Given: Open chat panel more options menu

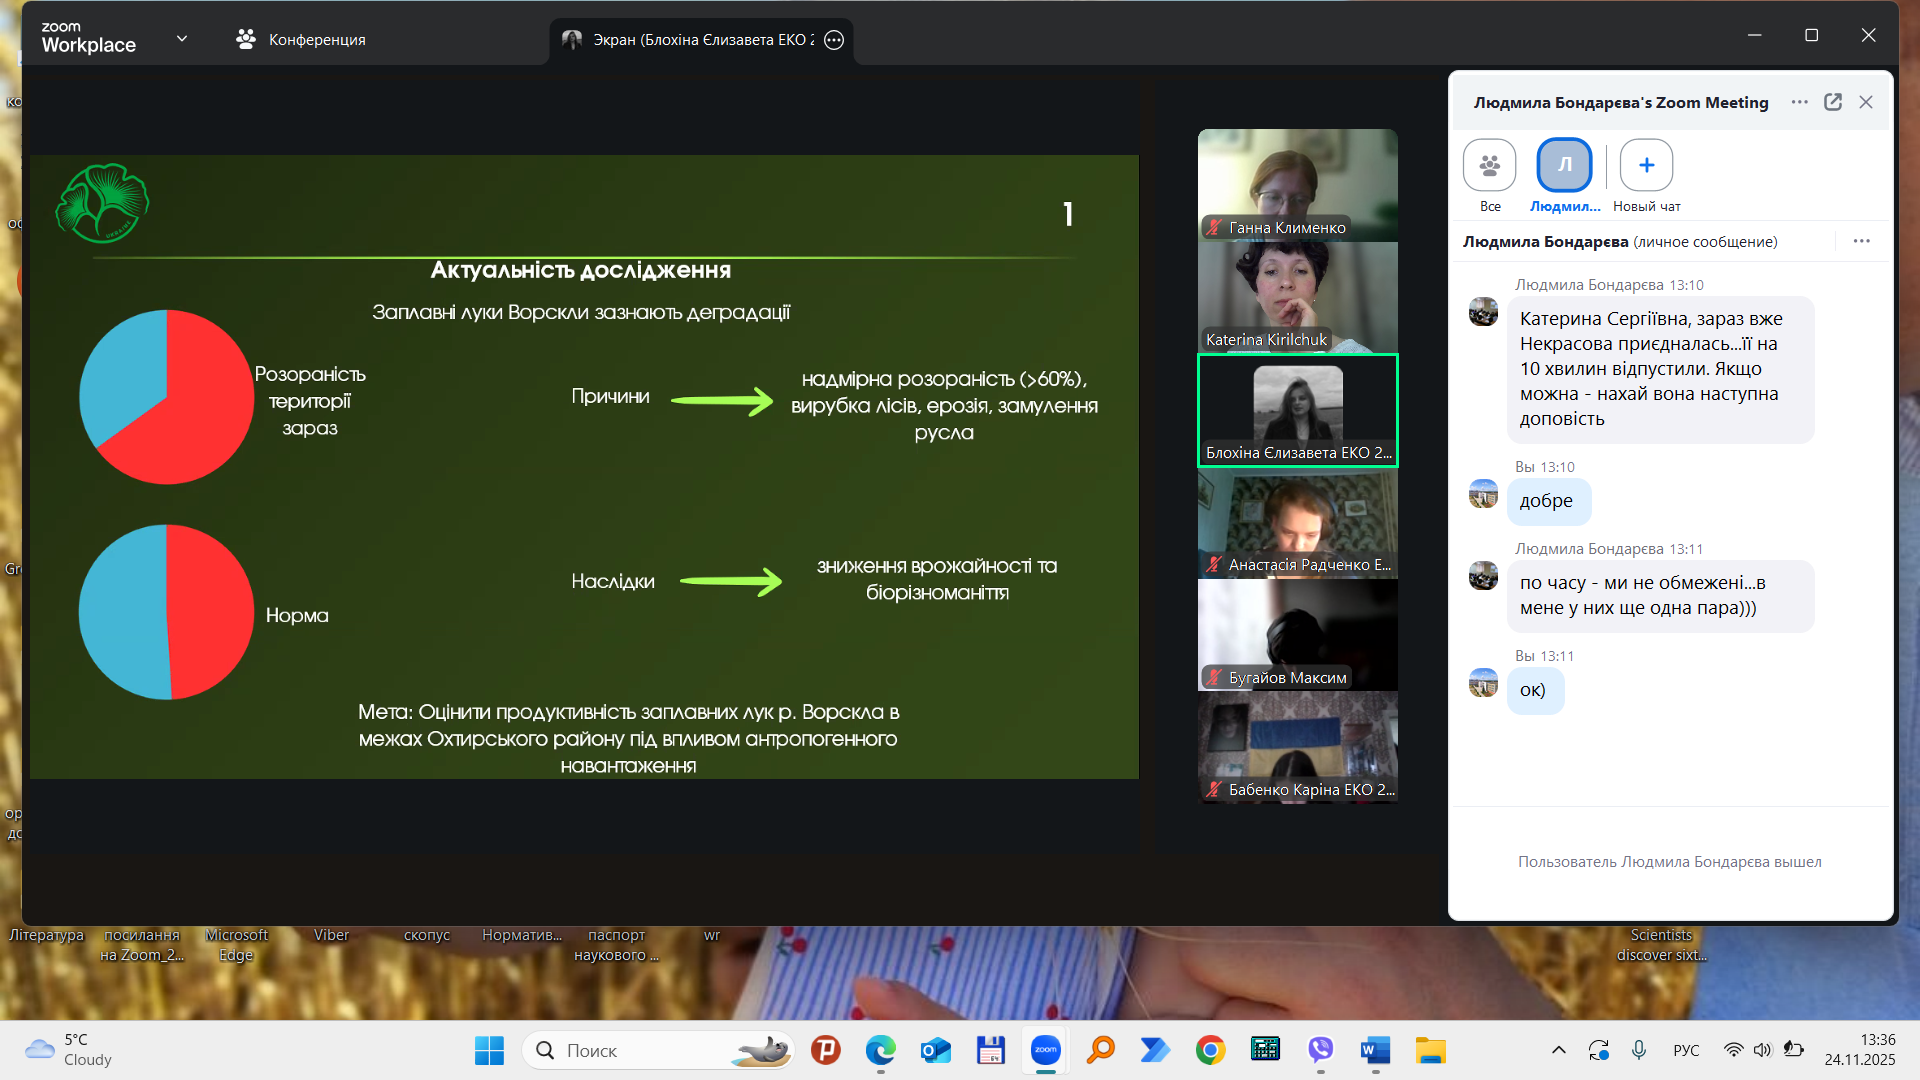Looking at the screenshot, I should (1800, 102).
